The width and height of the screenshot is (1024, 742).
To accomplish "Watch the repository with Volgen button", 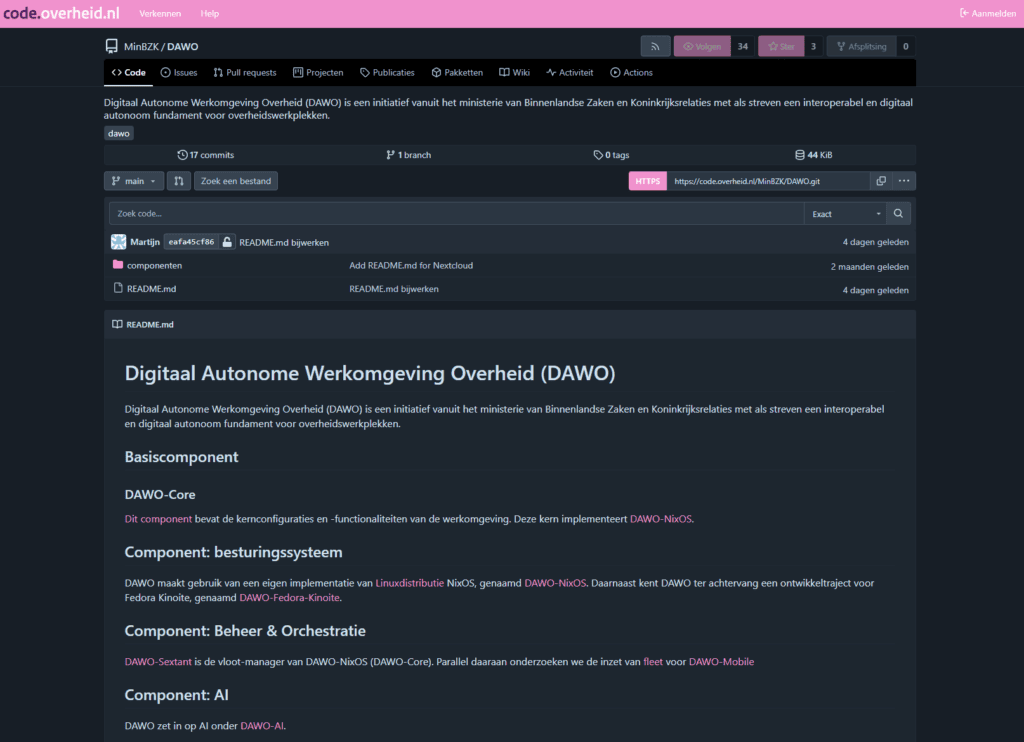I will (x=702, y=46).
